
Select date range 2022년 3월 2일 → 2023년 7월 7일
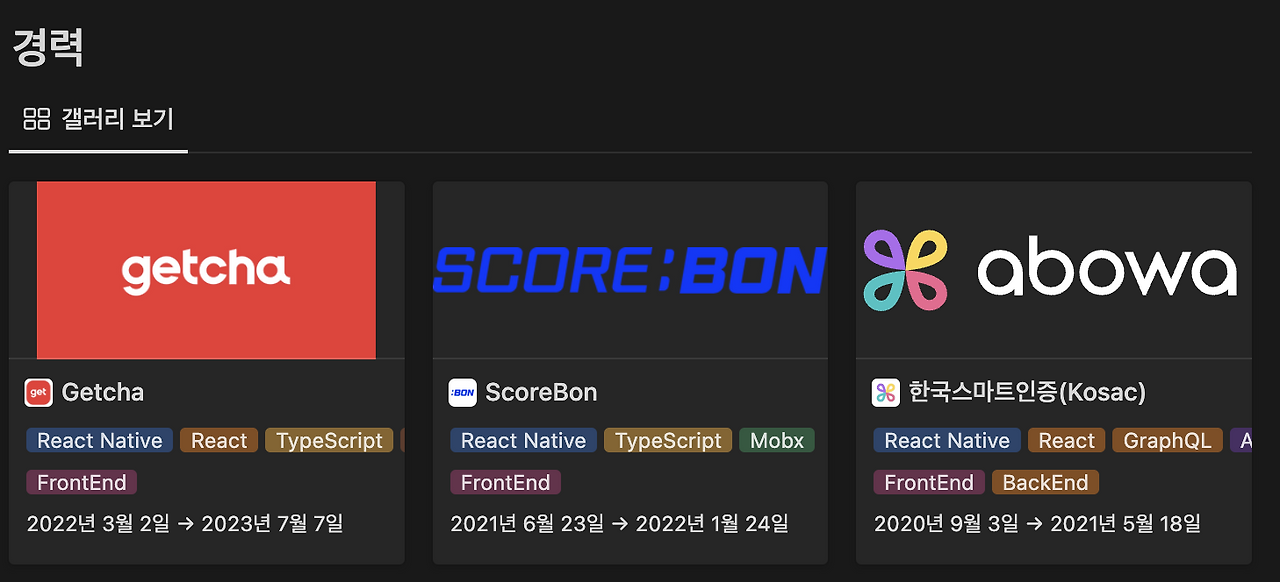pos(185,523)
